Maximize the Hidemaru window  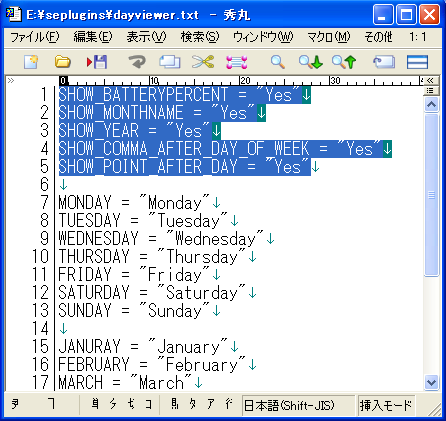406,15
